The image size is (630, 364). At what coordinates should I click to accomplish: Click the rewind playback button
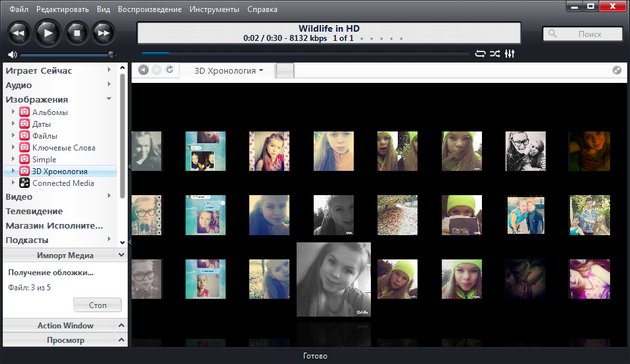coord(19,33)
